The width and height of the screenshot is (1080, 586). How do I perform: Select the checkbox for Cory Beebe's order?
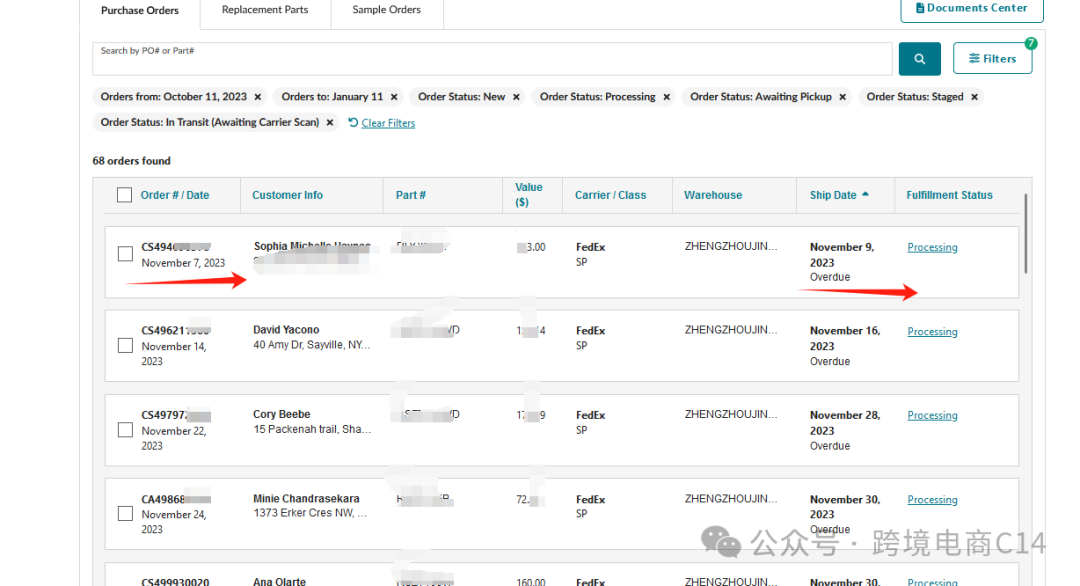pyautogui.click(x=125, y=430)
